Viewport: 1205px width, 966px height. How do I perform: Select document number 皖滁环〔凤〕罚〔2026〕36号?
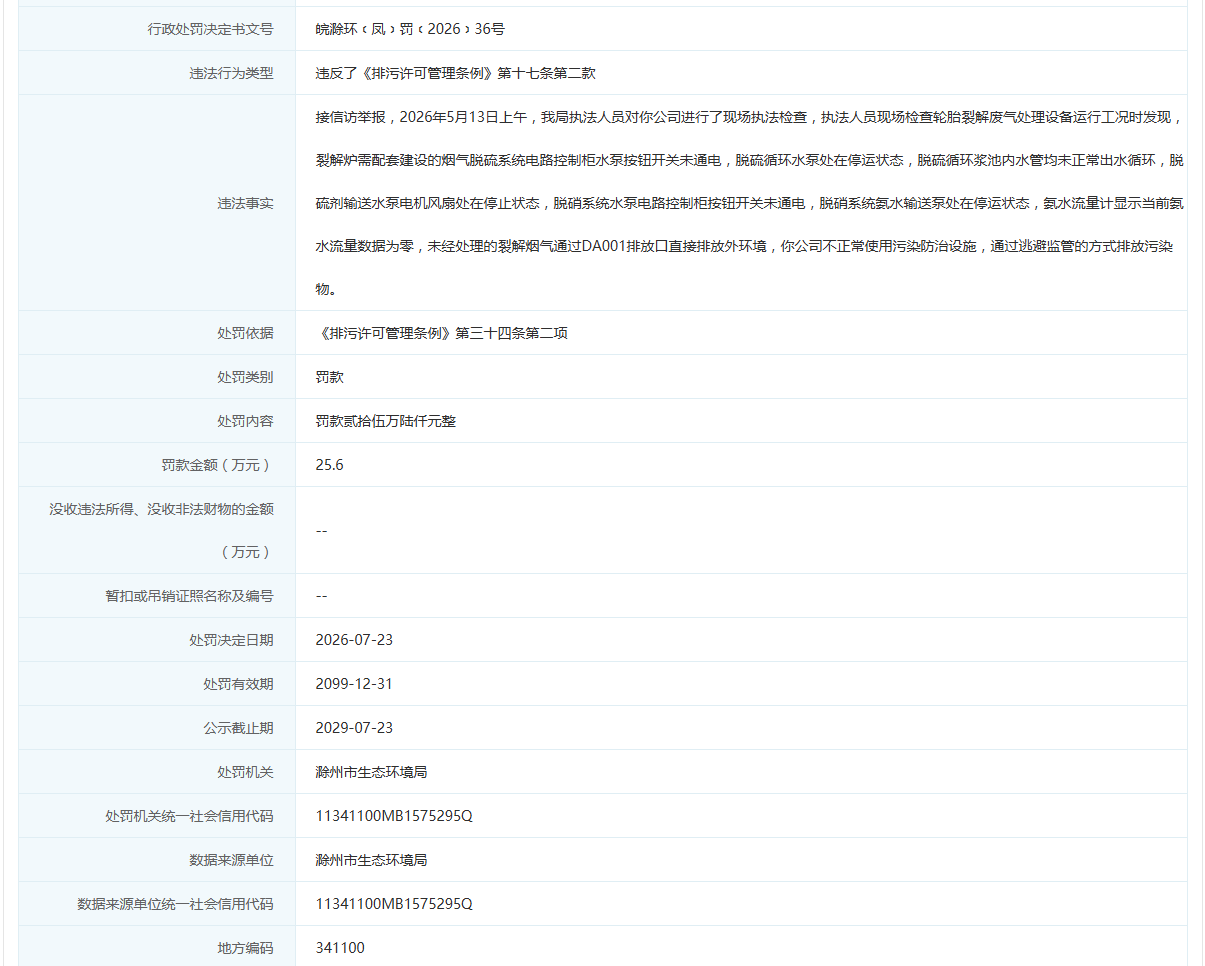pos(410,29)
